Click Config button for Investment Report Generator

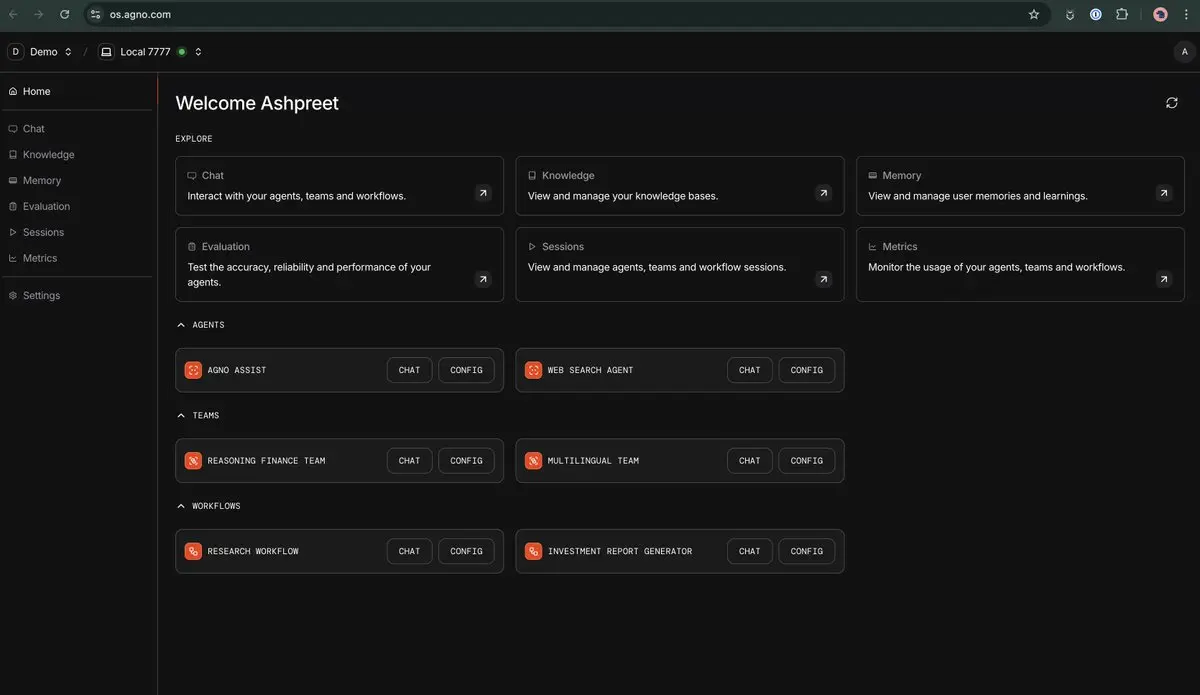pyautogui.click(x=807, y=551)
